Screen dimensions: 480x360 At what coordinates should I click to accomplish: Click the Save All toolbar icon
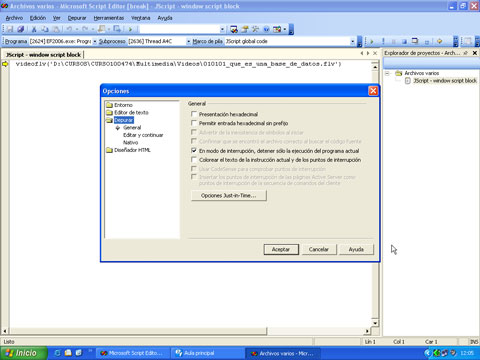[x=21, y=29]
